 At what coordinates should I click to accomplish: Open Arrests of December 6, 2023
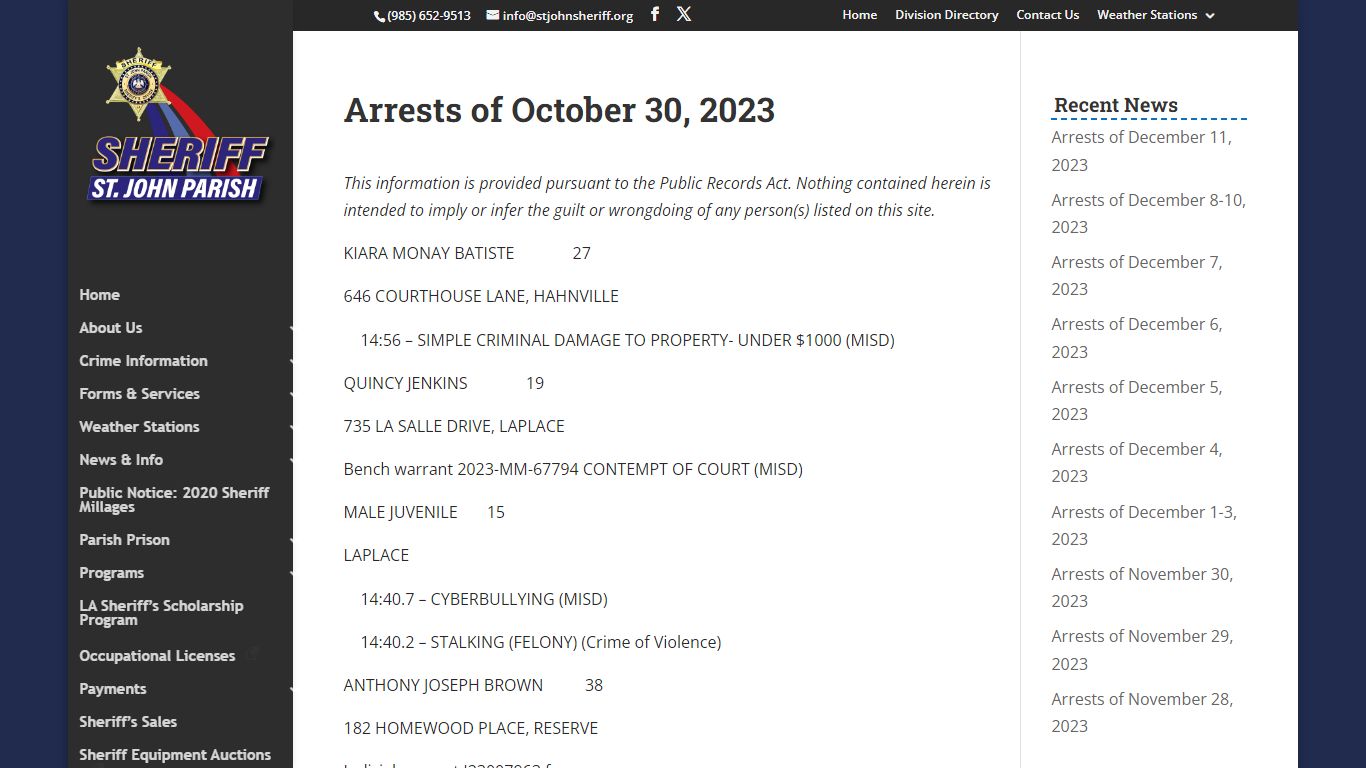point(1136,338)
